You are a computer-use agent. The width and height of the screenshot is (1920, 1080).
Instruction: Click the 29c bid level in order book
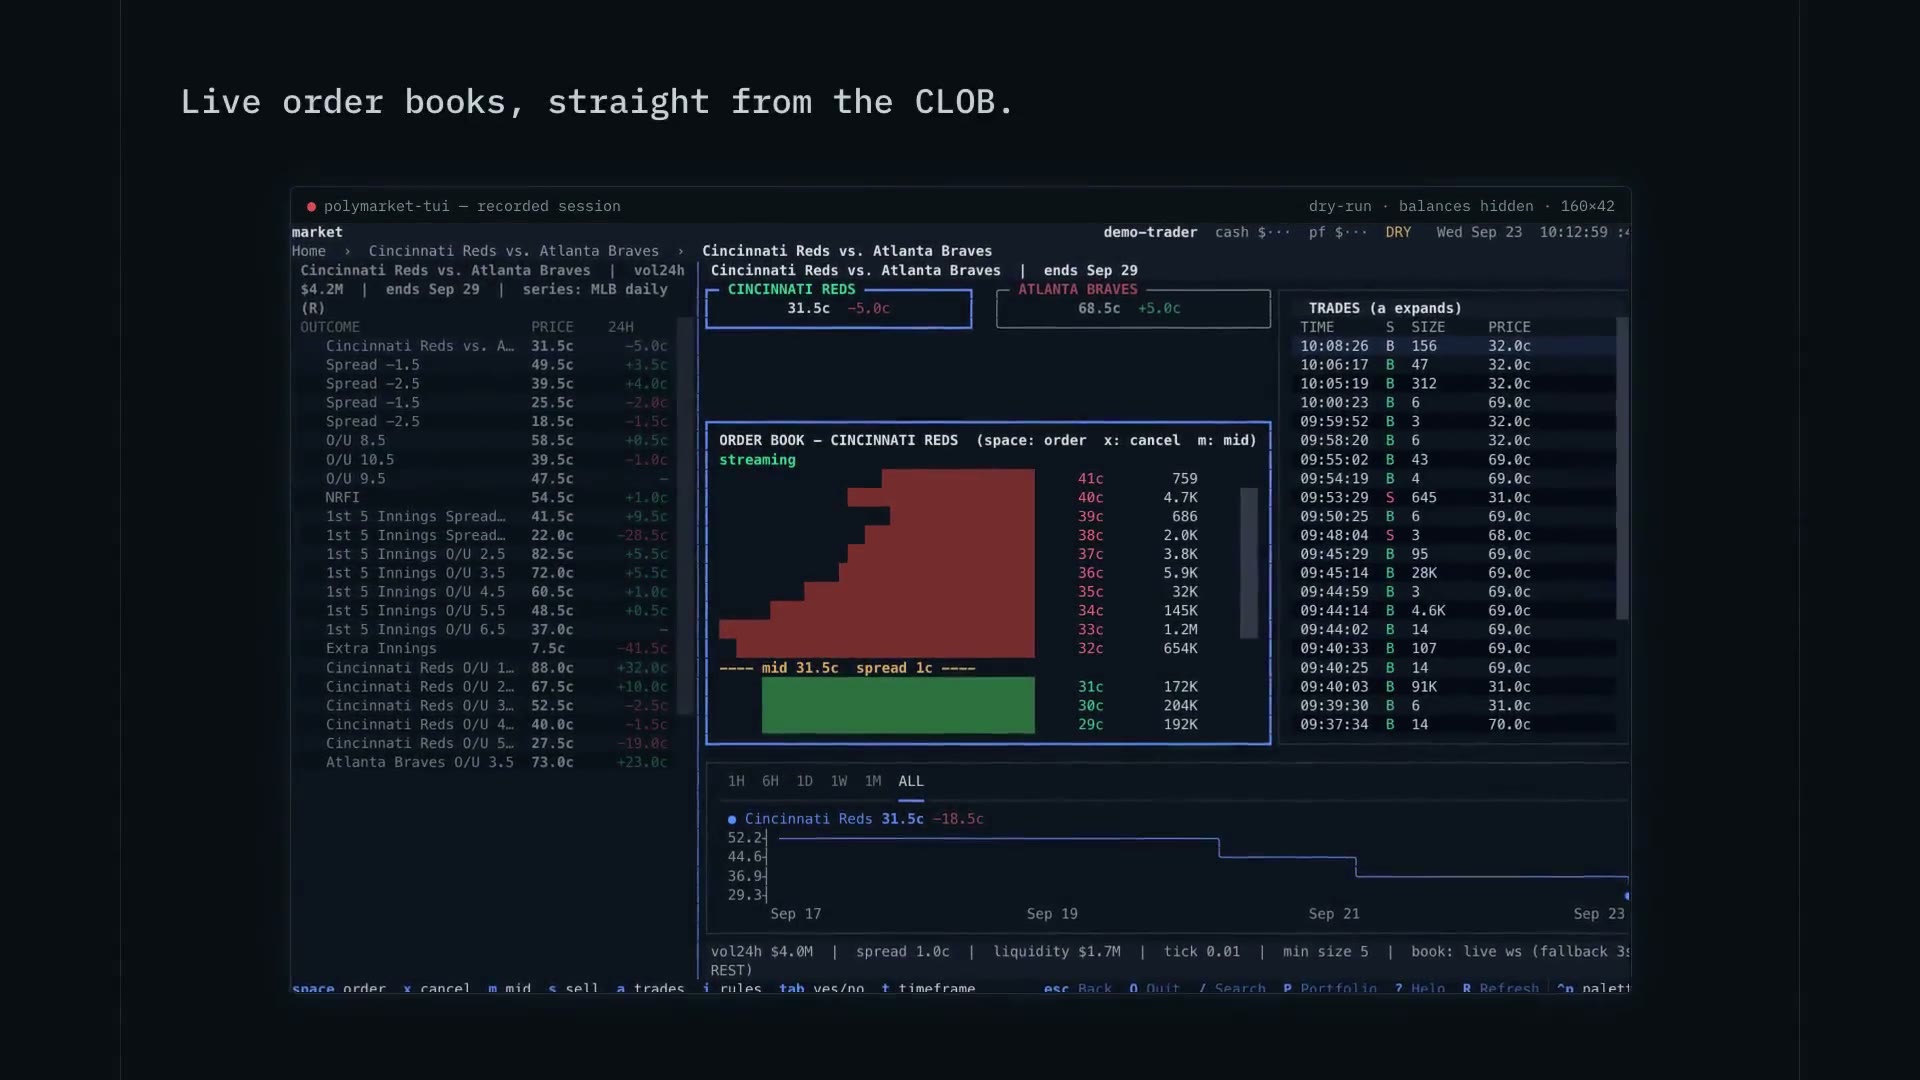click(x=1090, y=725)
